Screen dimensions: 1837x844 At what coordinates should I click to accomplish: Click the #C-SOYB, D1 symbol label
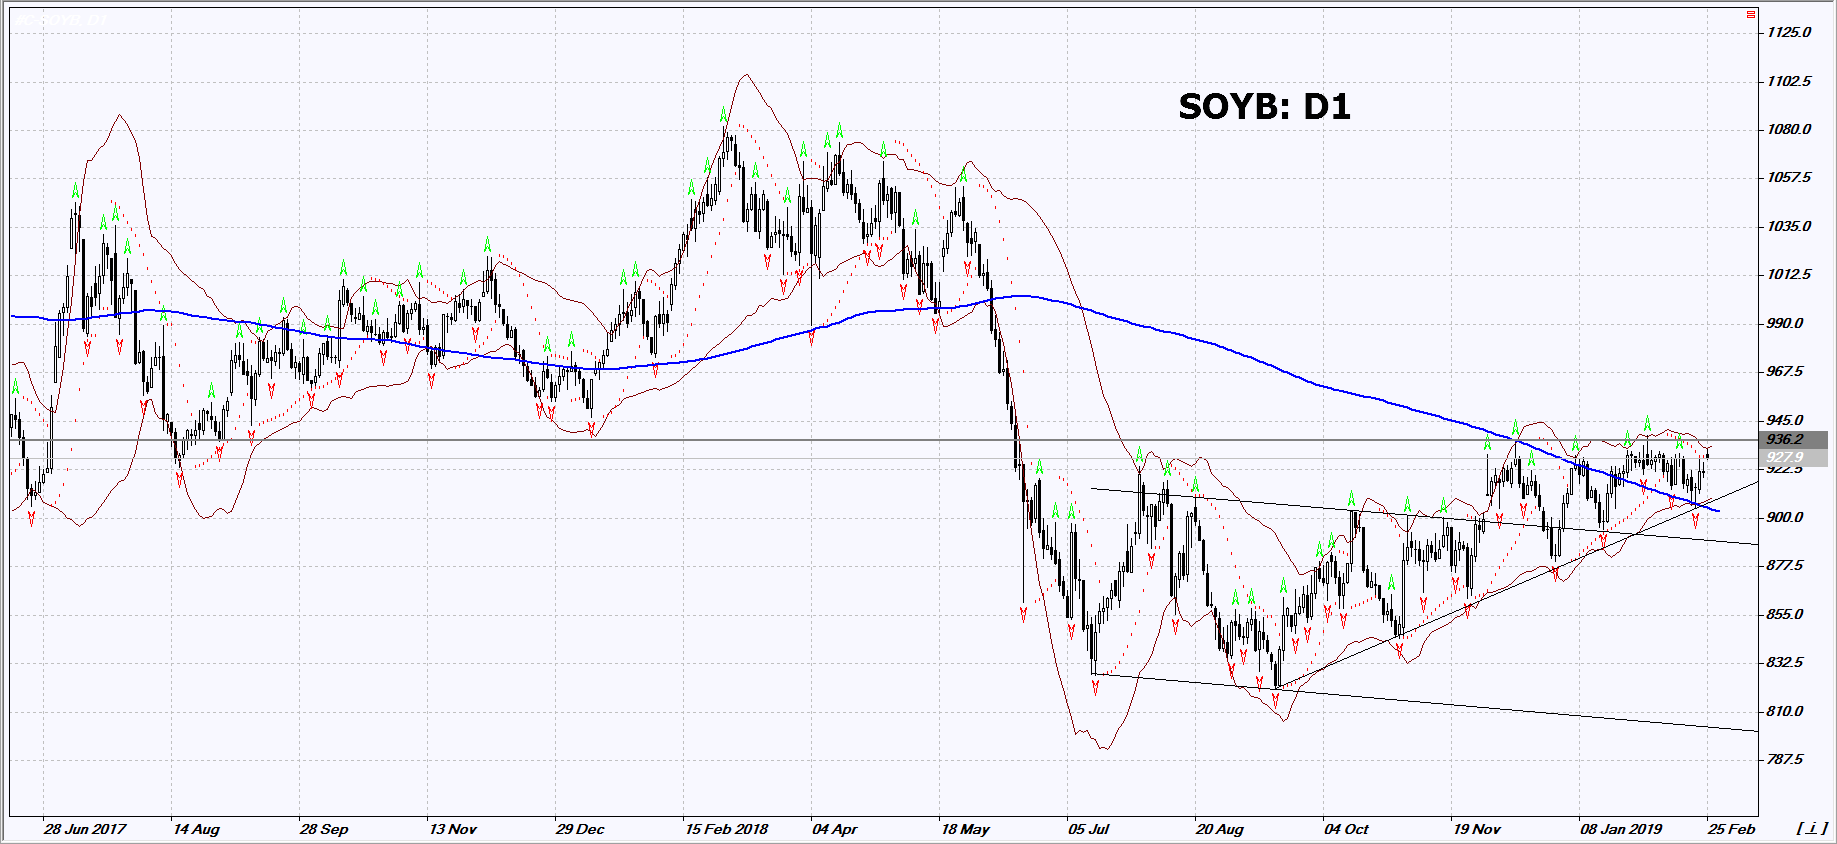point(60,19)
